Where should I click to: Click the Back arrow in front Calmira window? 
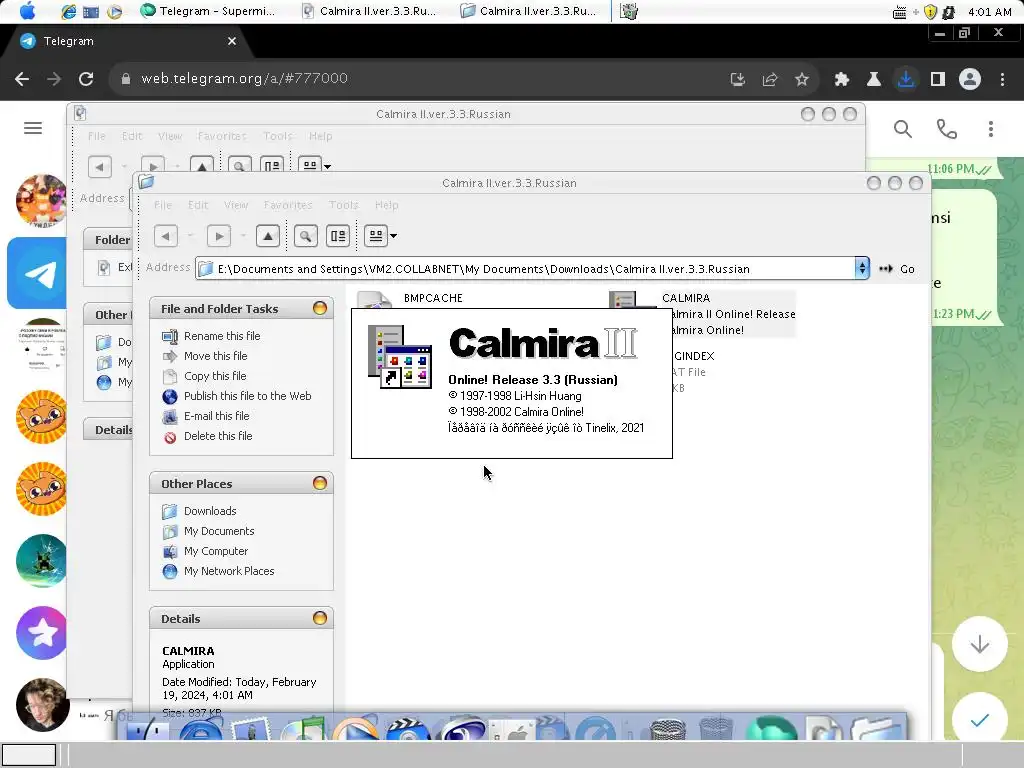(x=166, y=236)
